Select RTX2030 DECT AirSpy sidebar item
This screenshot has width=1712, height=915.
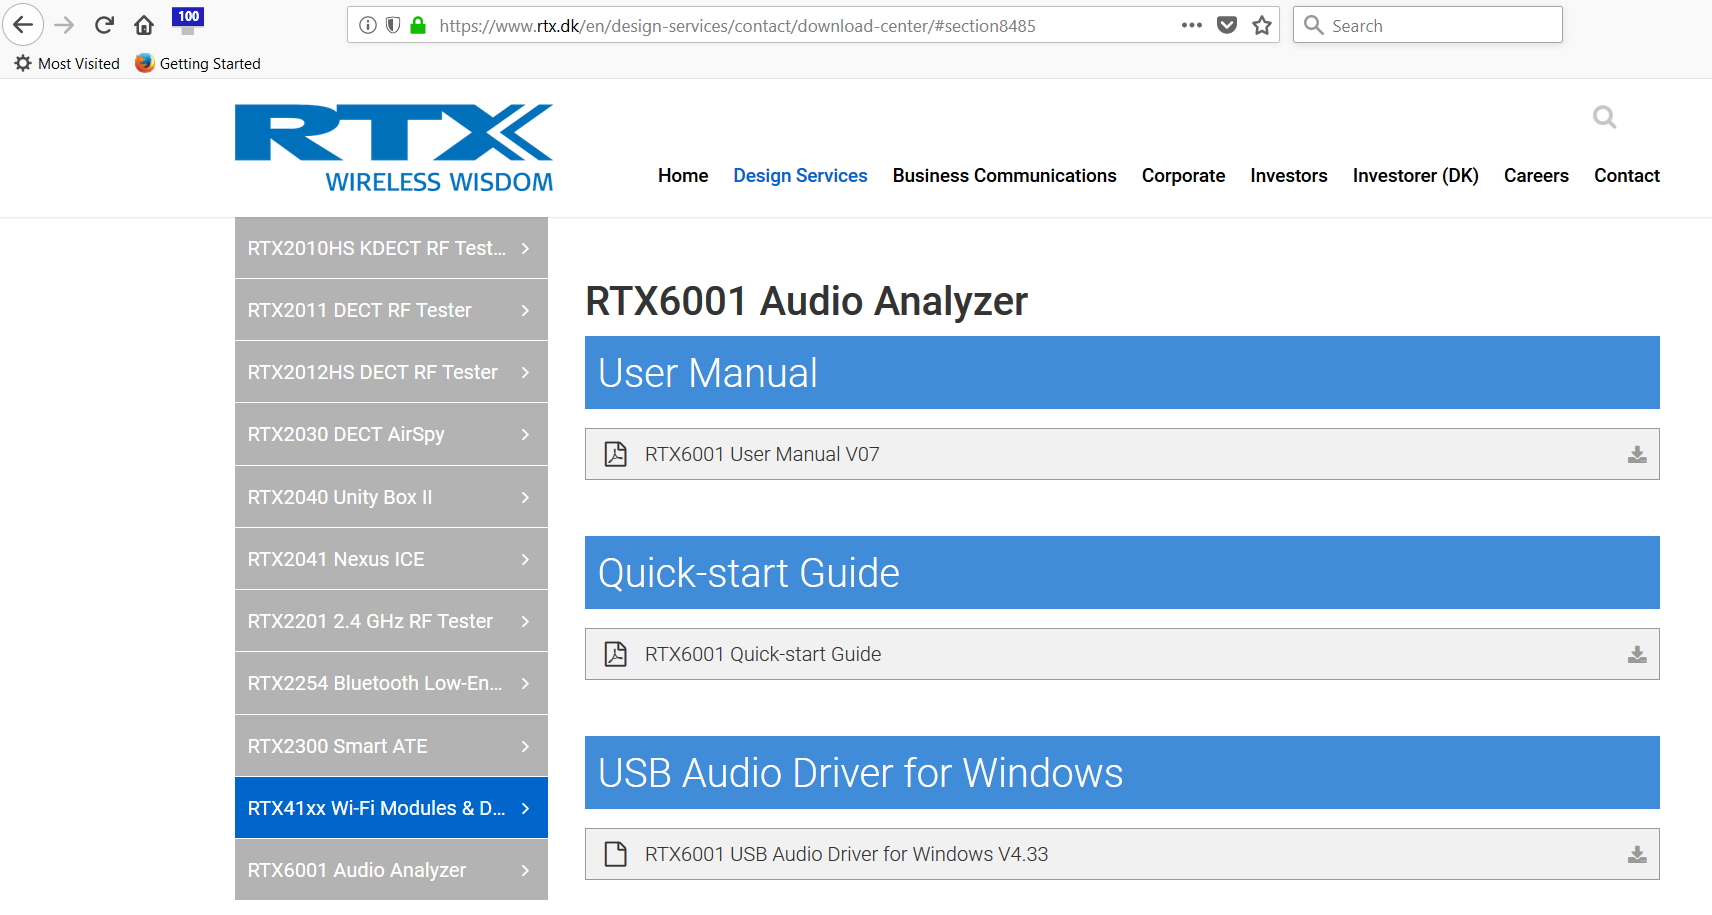(x=391, y=434)
